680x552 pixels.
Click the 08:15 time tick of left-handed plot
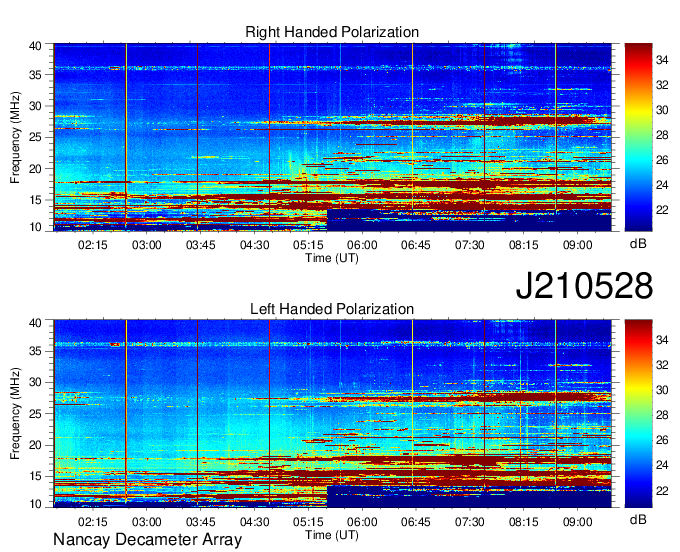click(523, 522)
